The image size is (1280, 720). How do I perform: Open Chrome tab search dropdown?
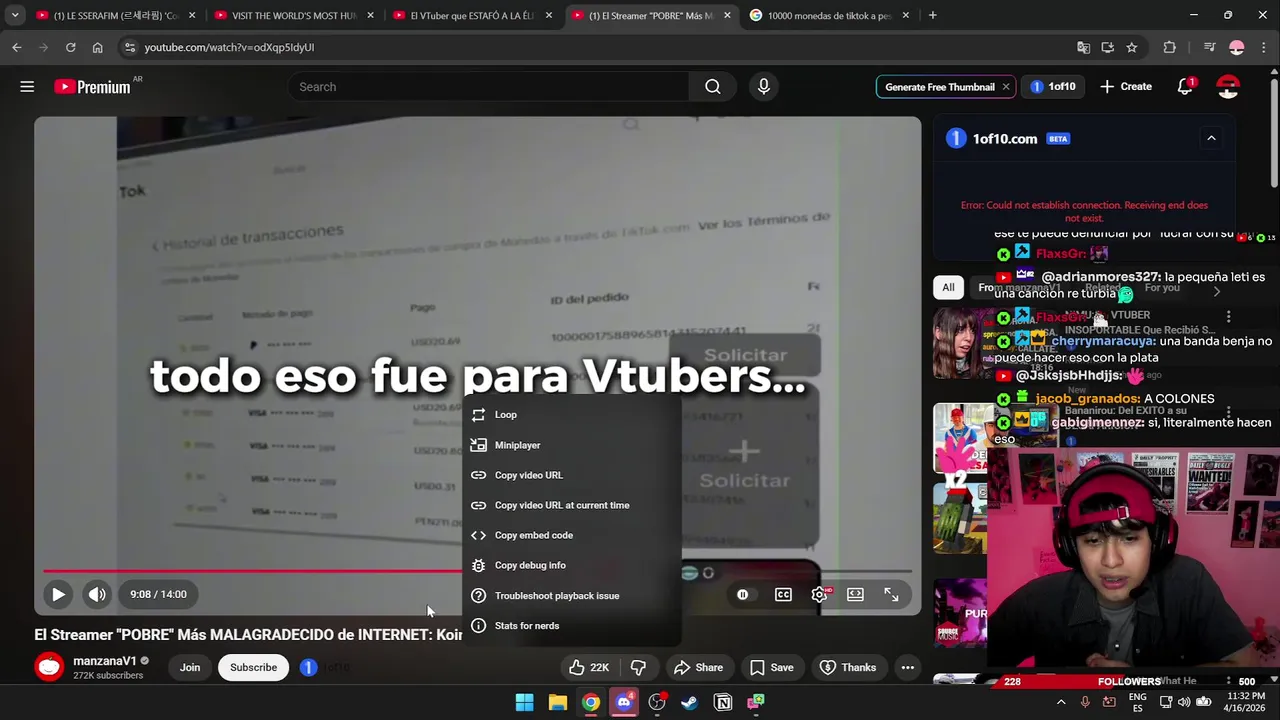coord(15,15)
